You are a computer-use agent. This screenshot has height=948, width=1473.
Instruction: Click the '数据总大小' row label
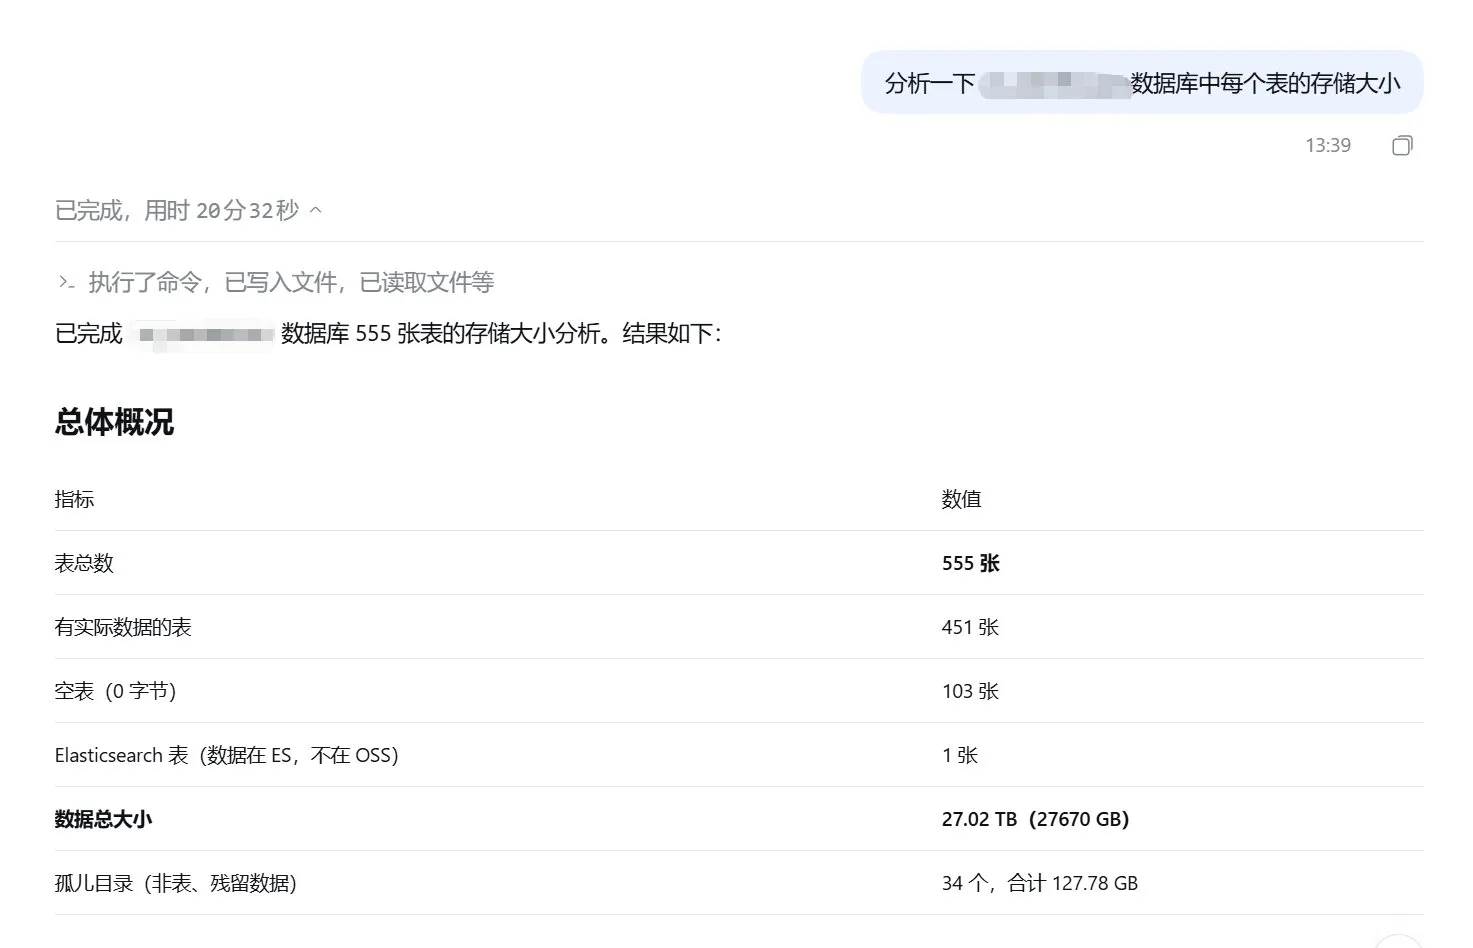(103, 819)
